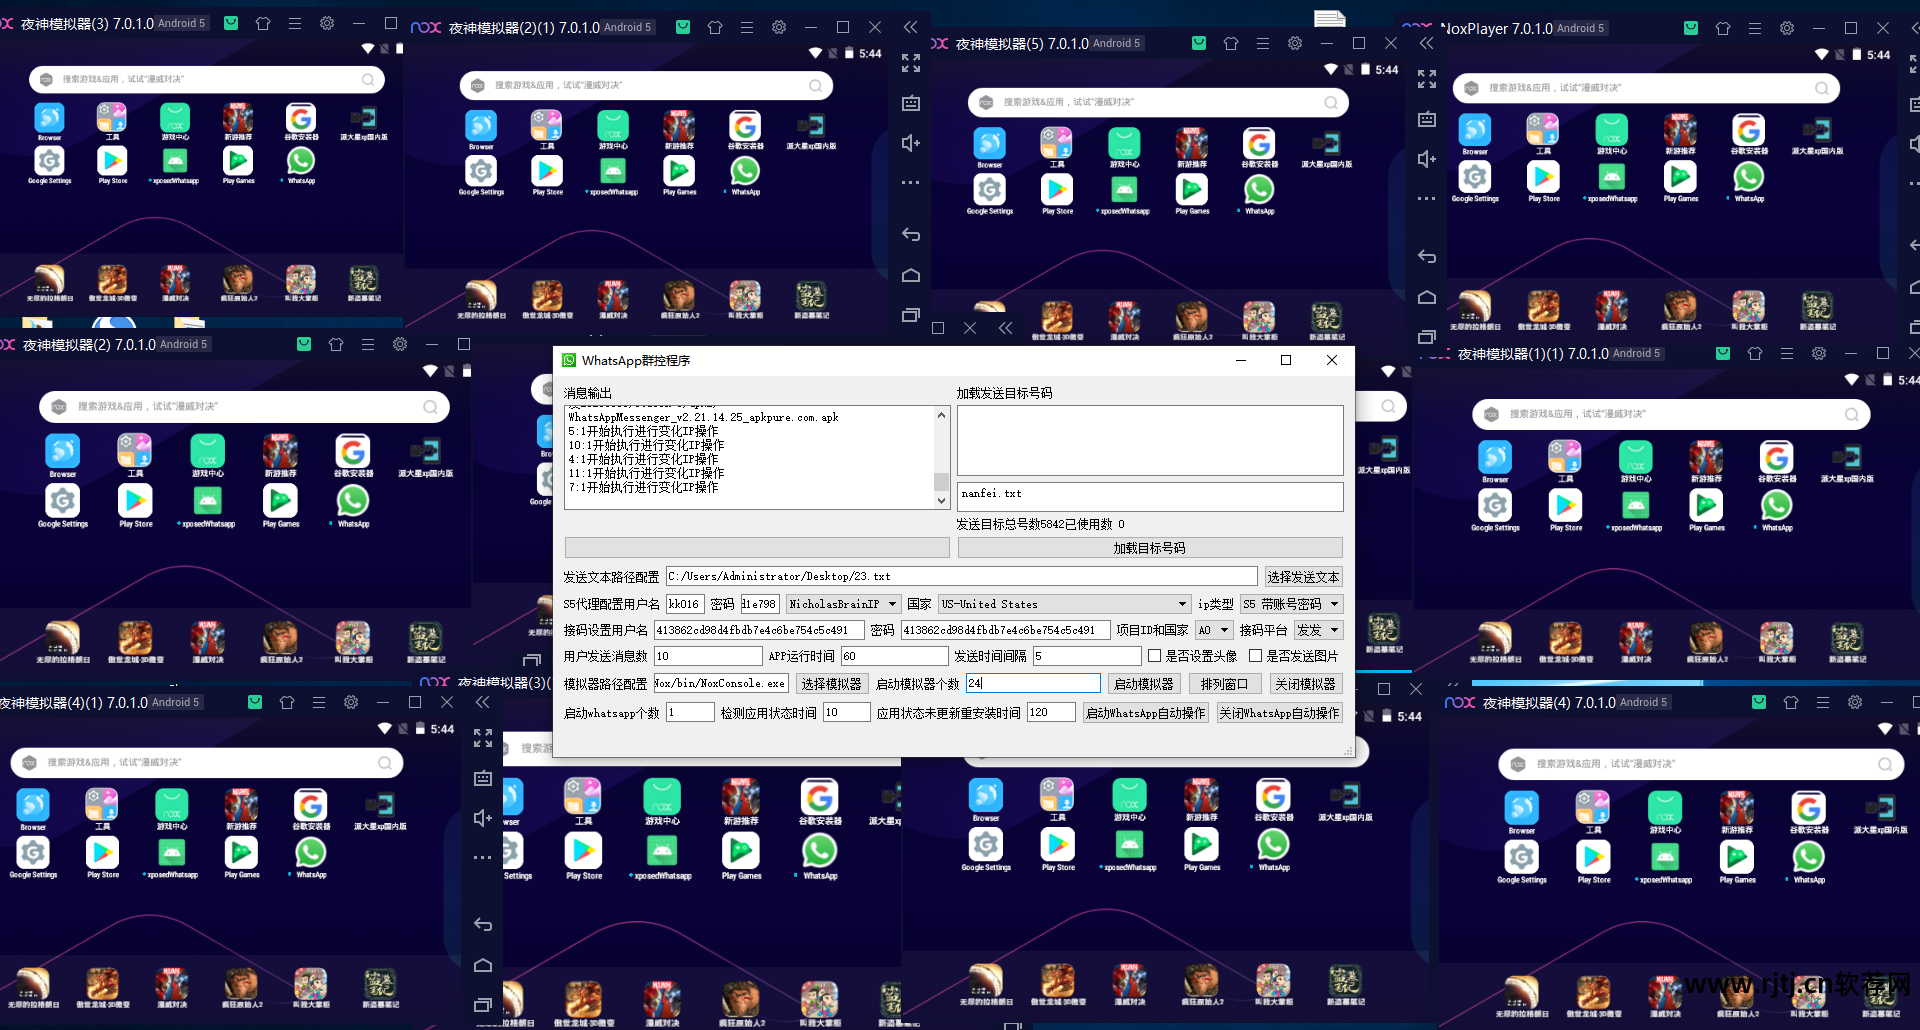Click home button in 夜神模拟器(2)(1) sidebar
This screenshot has height=1030, width=1920.
tap(910, 275)
